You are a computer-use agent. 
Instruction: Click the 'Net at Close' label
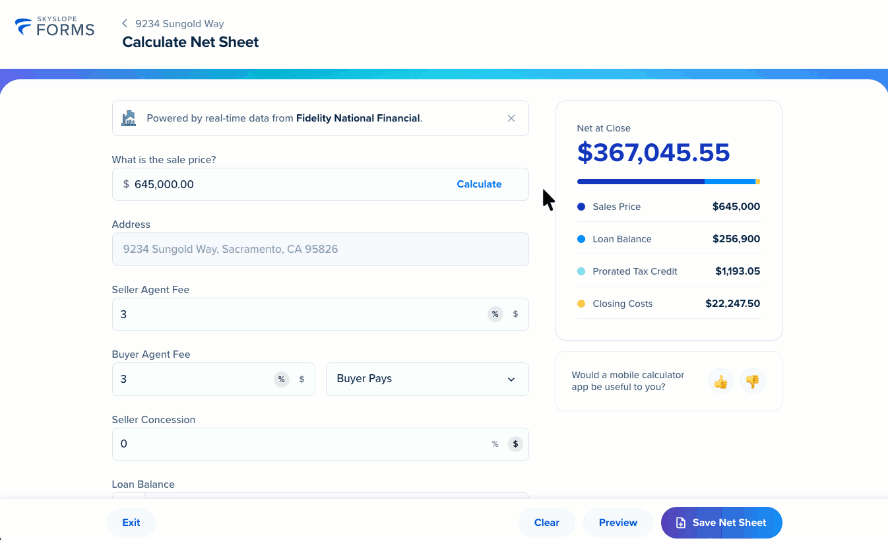[x=603, y=128]
